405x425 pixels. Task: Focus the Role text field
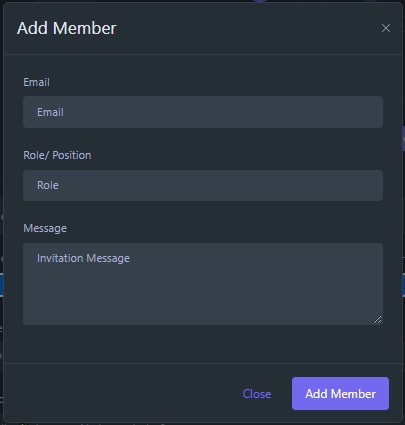coord(203,185)
